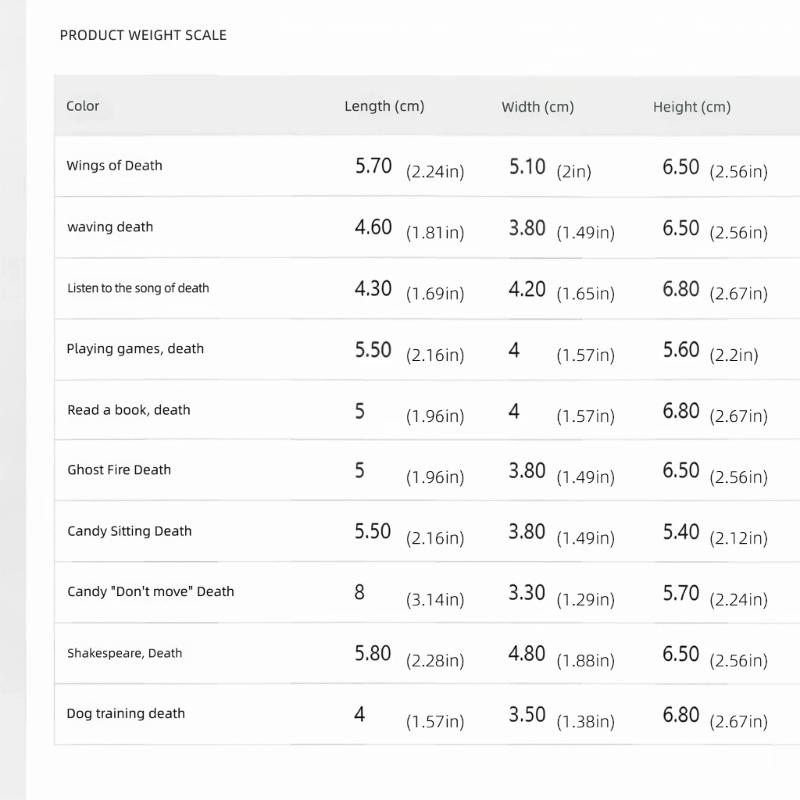This screenshot has width=800, height=800.
Task: Click the 5.70 length for Wings of Death
Action: (x=373, y=166)
